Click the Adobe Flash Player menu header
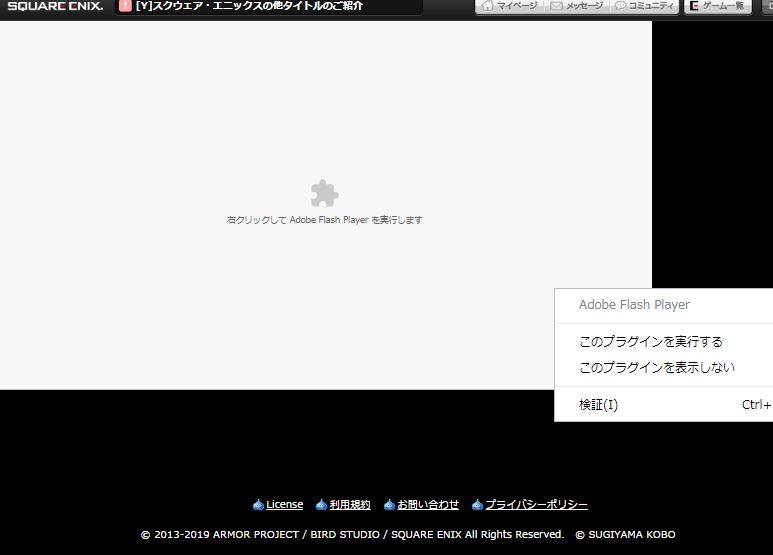Viewport: 773px width, 555px height. pyautogui.click(x=634, y=305)
